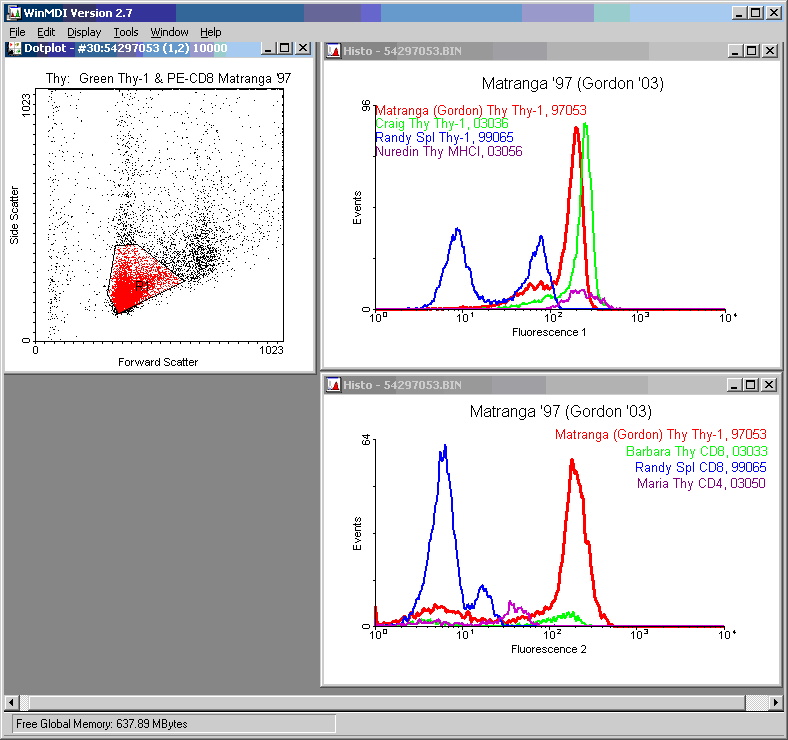Click the lower Histo window's title icon

pos(332,385)
